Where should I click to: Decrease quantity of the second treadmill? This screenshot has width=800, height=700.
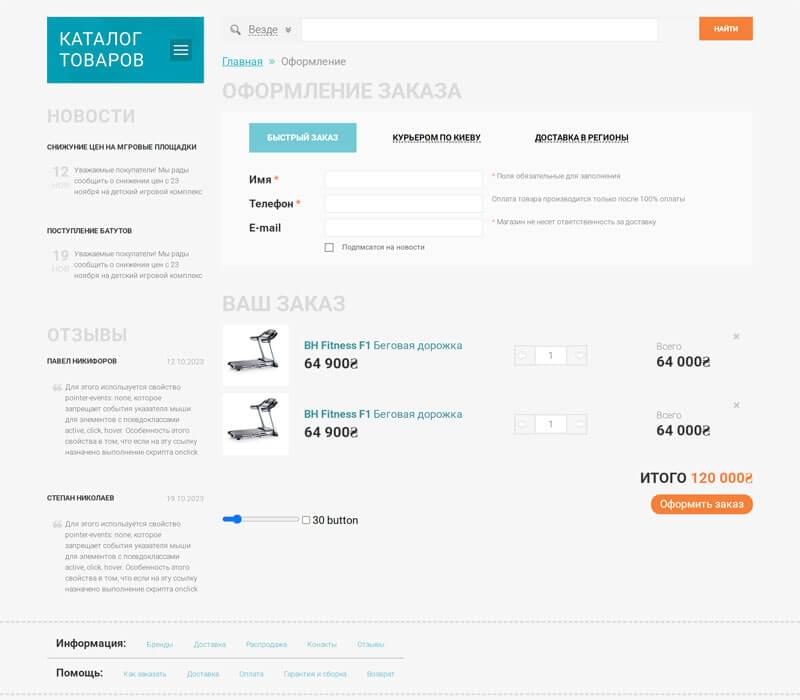(524, 424)
